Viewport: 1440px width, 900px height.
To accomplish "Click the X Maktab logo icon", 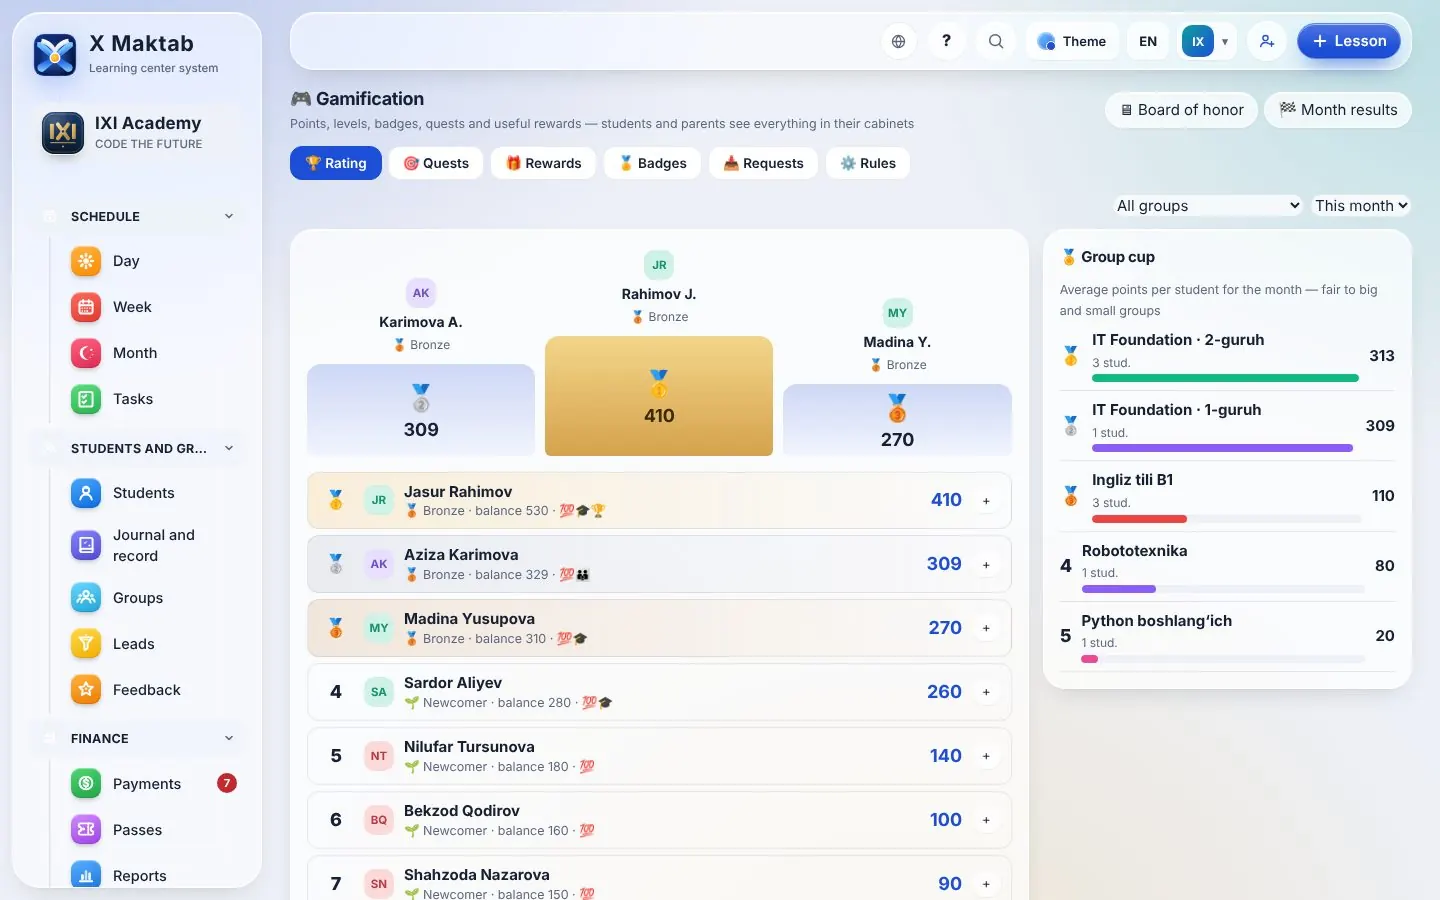I will (x=55, y=55).
